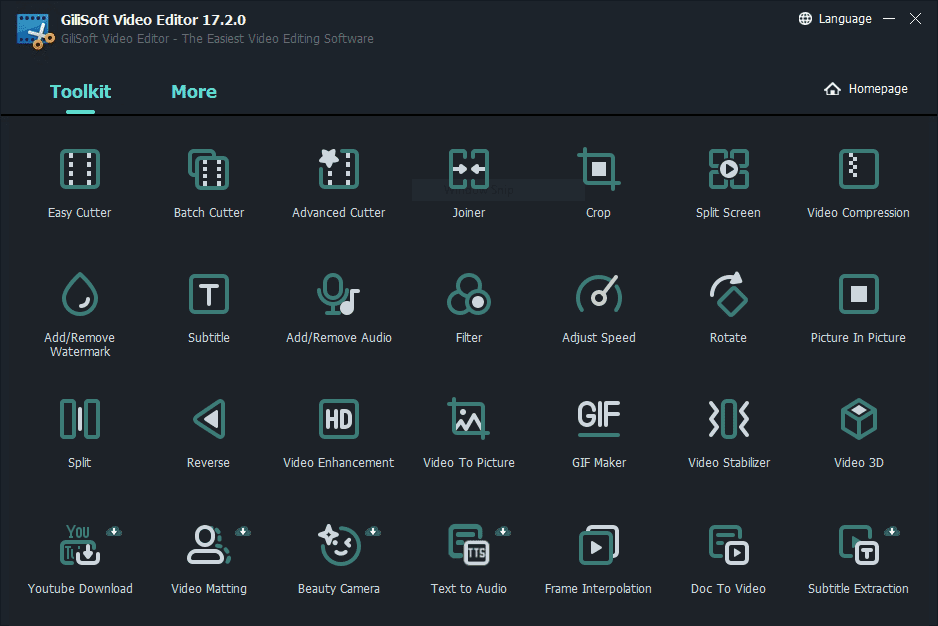
Task: Open the Language selector
Action: tap(835, 19)
